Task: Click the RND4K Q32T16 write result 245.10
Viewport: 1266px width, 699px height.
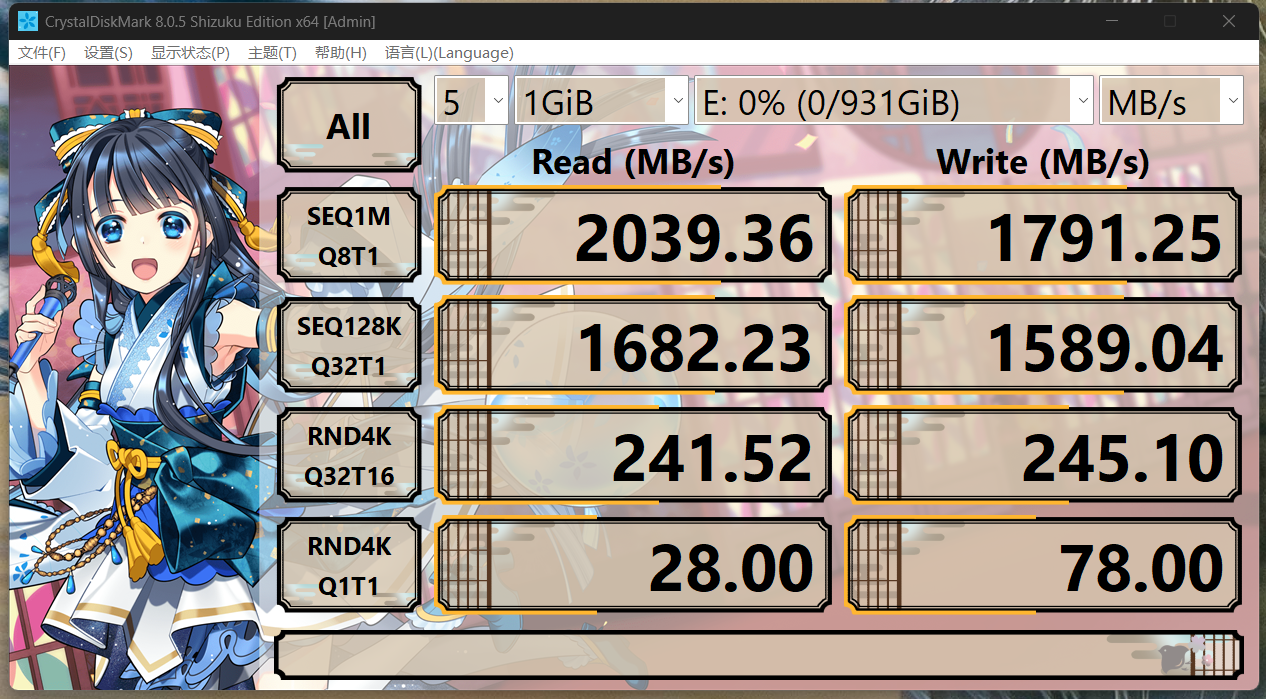Action: point(1044,455)
